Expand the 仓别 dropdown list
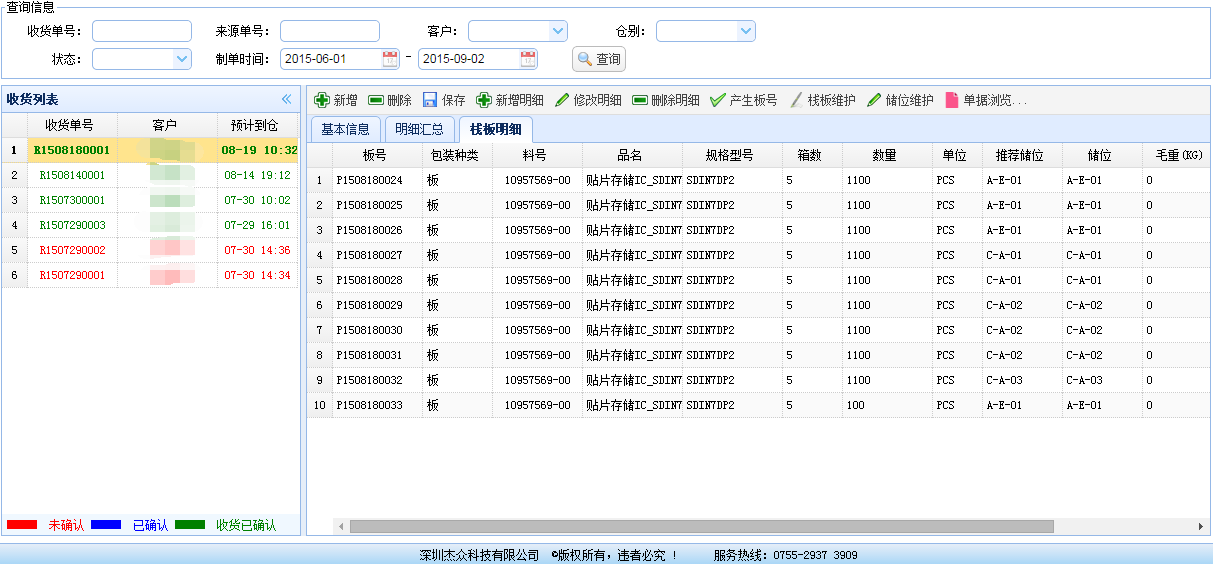The image size is (1213, 564). click(x=746, y=31)
